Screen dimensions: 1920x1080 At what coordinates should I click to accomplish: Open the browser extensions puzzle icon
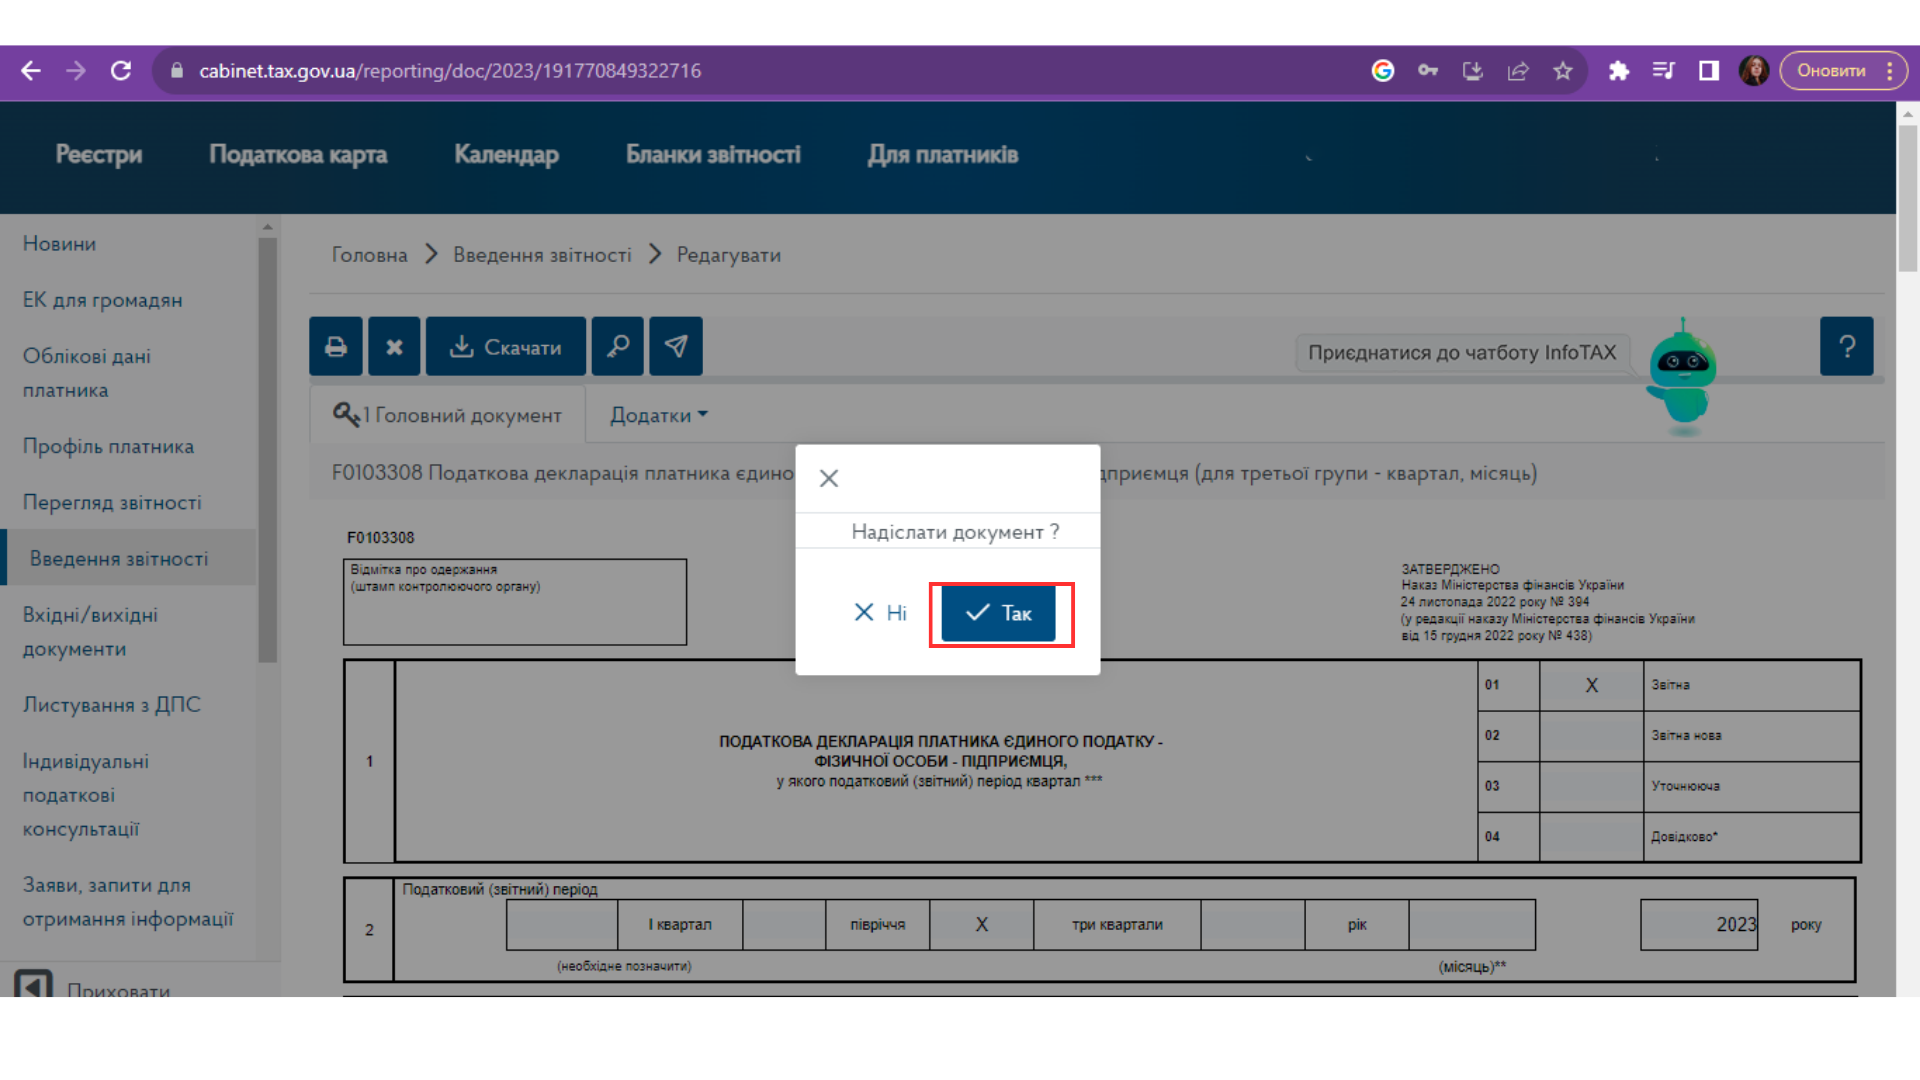[x=1619, y=71]
